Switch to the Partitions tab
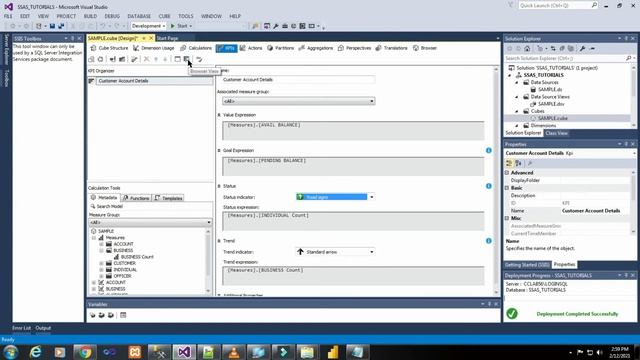Screen dimensions: 640x360 pyautogui.click(x=280, y=48)
